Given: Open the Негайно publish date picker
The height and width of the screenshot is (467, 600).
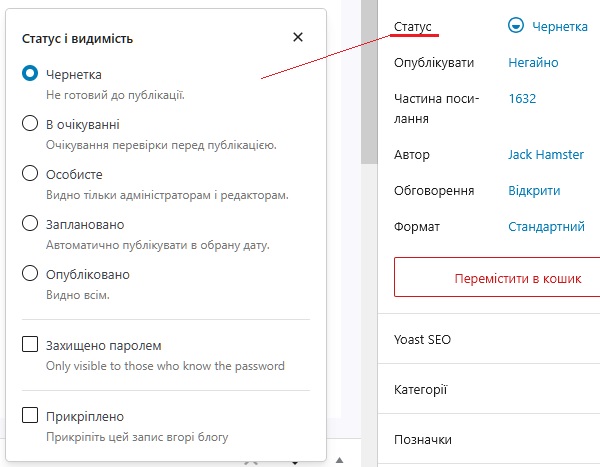Looking at the screenshot, I should [533, 63].
